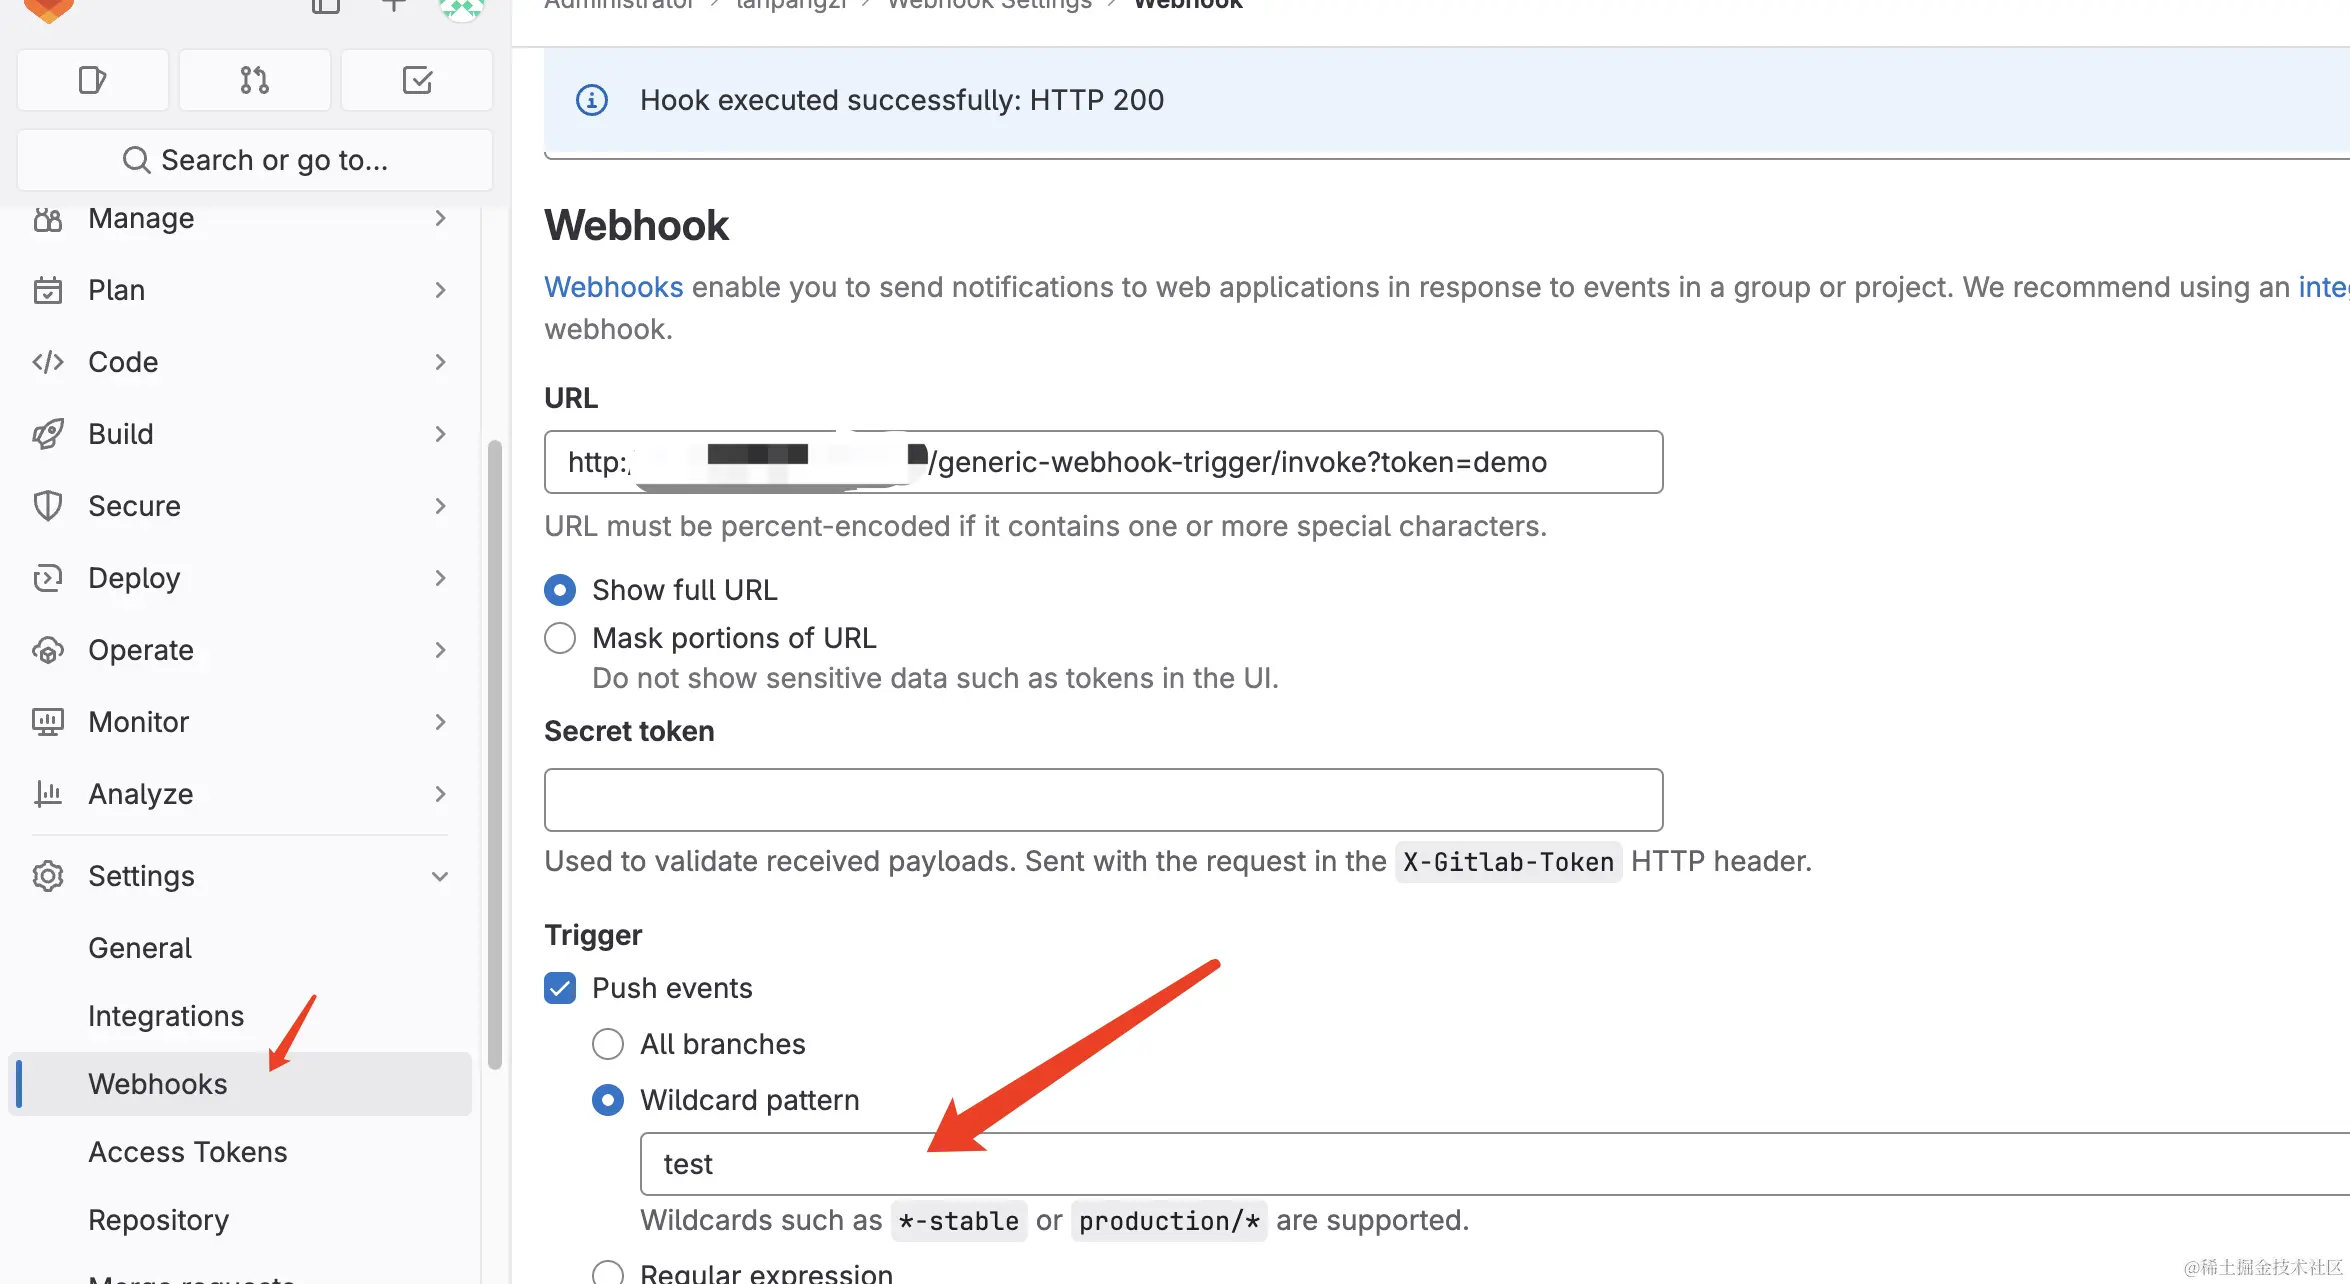The image size is (2350, 1284).
Task: Follow the Webhooks documentation link
Action: [x=613, y=287]
